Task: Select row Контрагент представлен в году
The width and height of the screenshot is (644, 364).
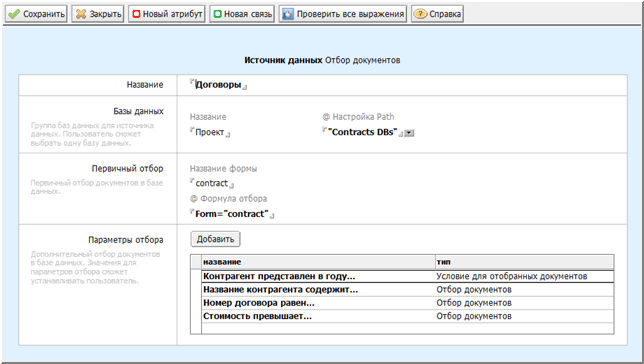Action: click(402, 276)
